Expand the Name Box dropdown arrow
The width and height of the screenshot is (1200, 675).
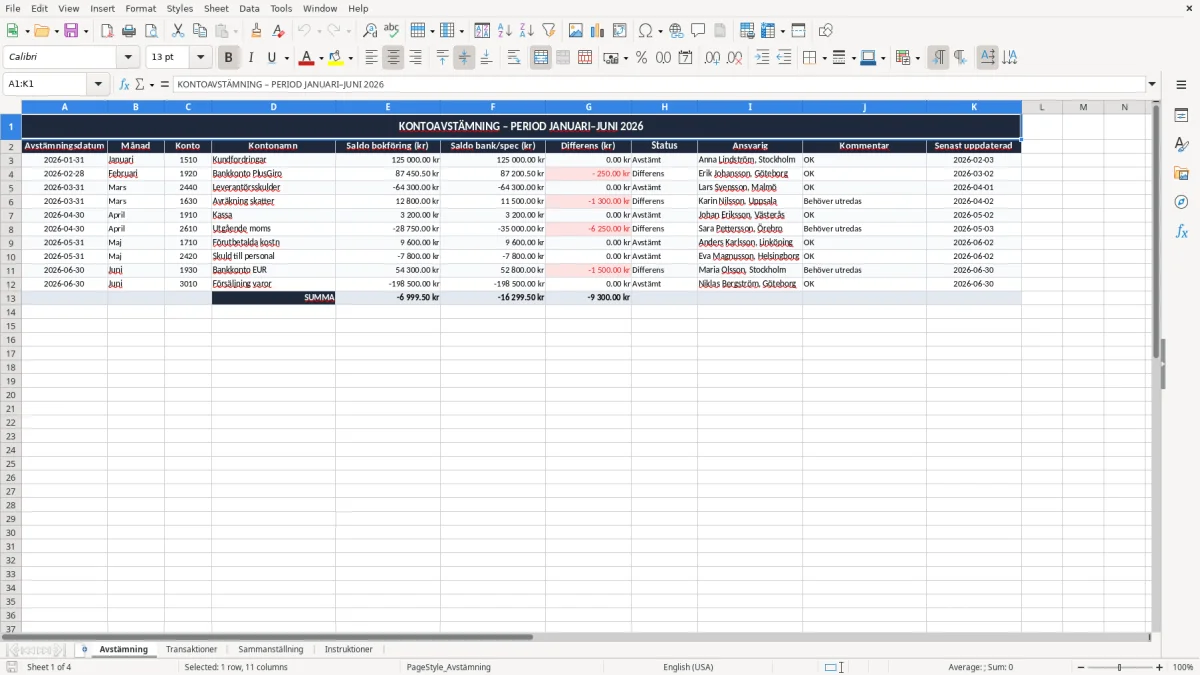[x=98, y=84]
